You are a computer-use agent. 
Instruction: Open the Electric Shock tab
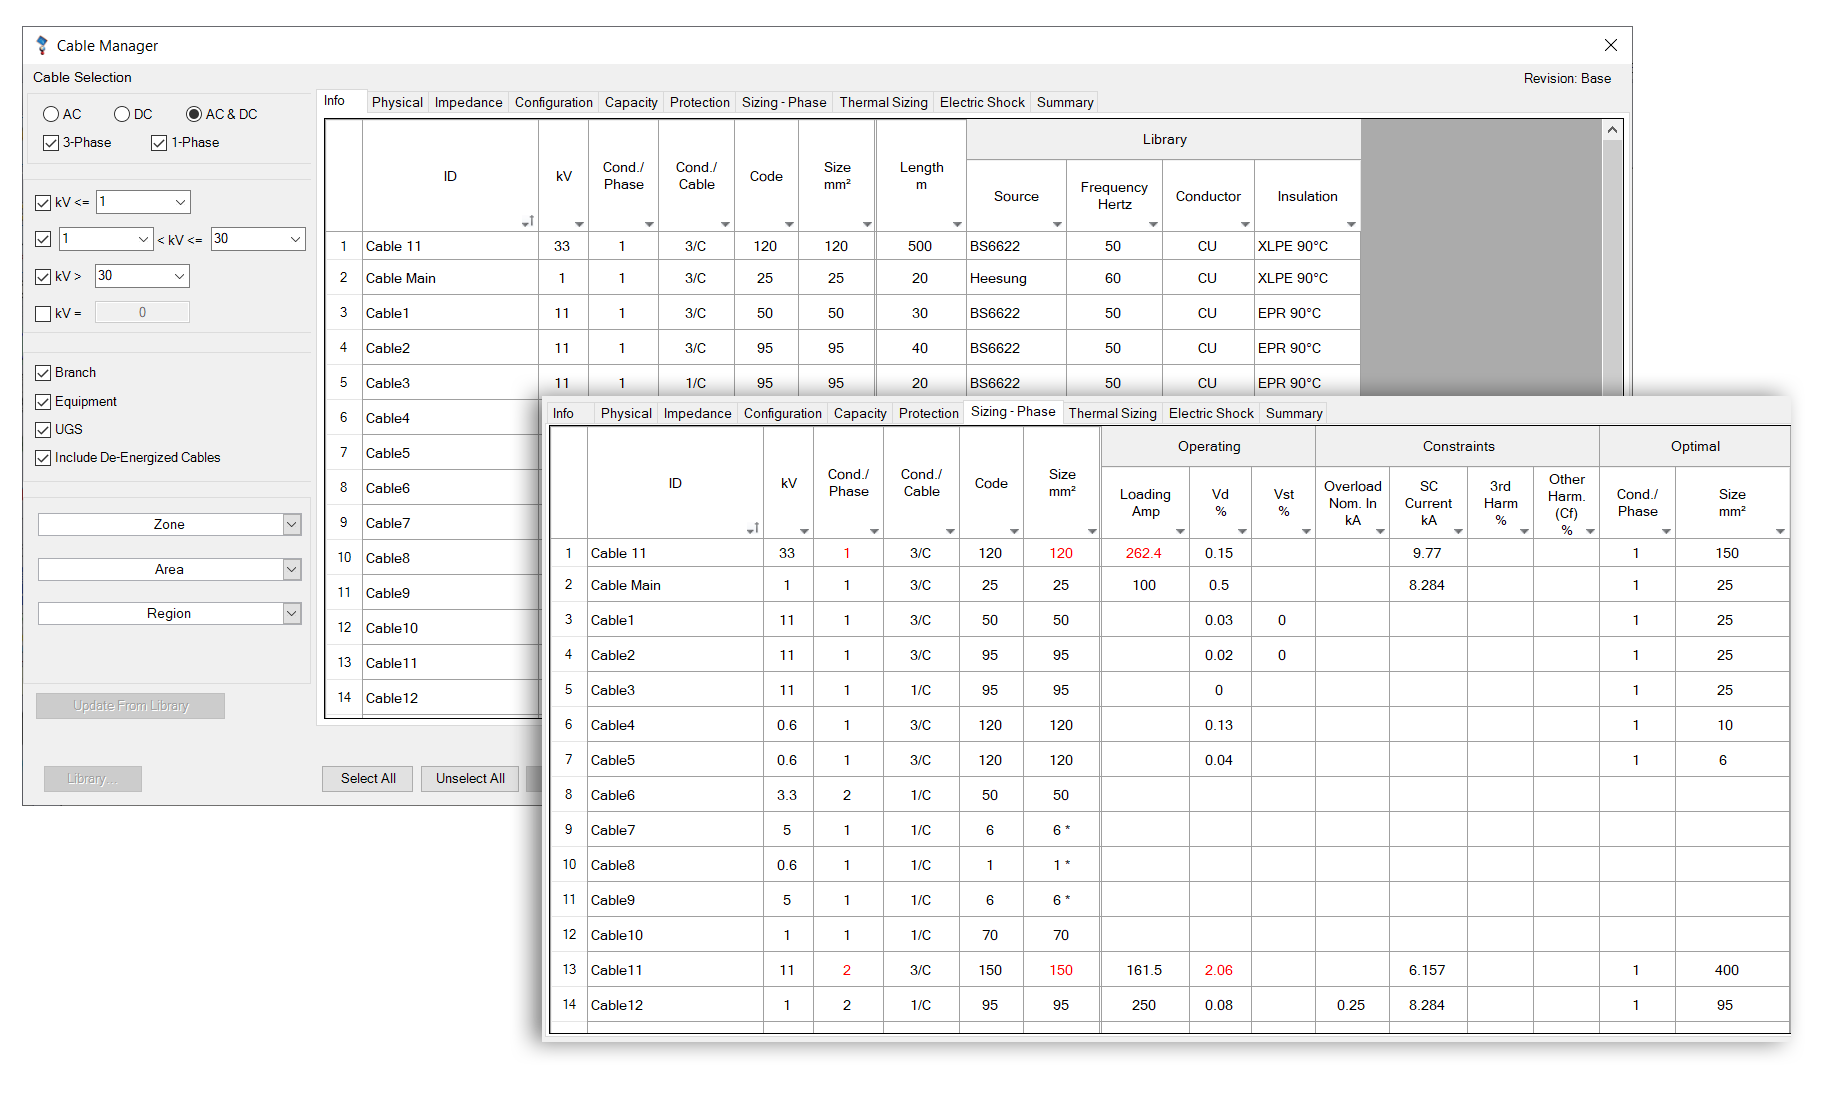click(x=1211, y=412)
